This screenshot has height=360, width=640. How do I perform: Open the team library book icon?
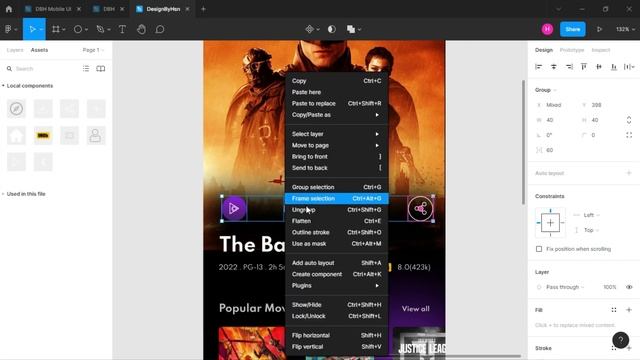(x=100, y=69)
